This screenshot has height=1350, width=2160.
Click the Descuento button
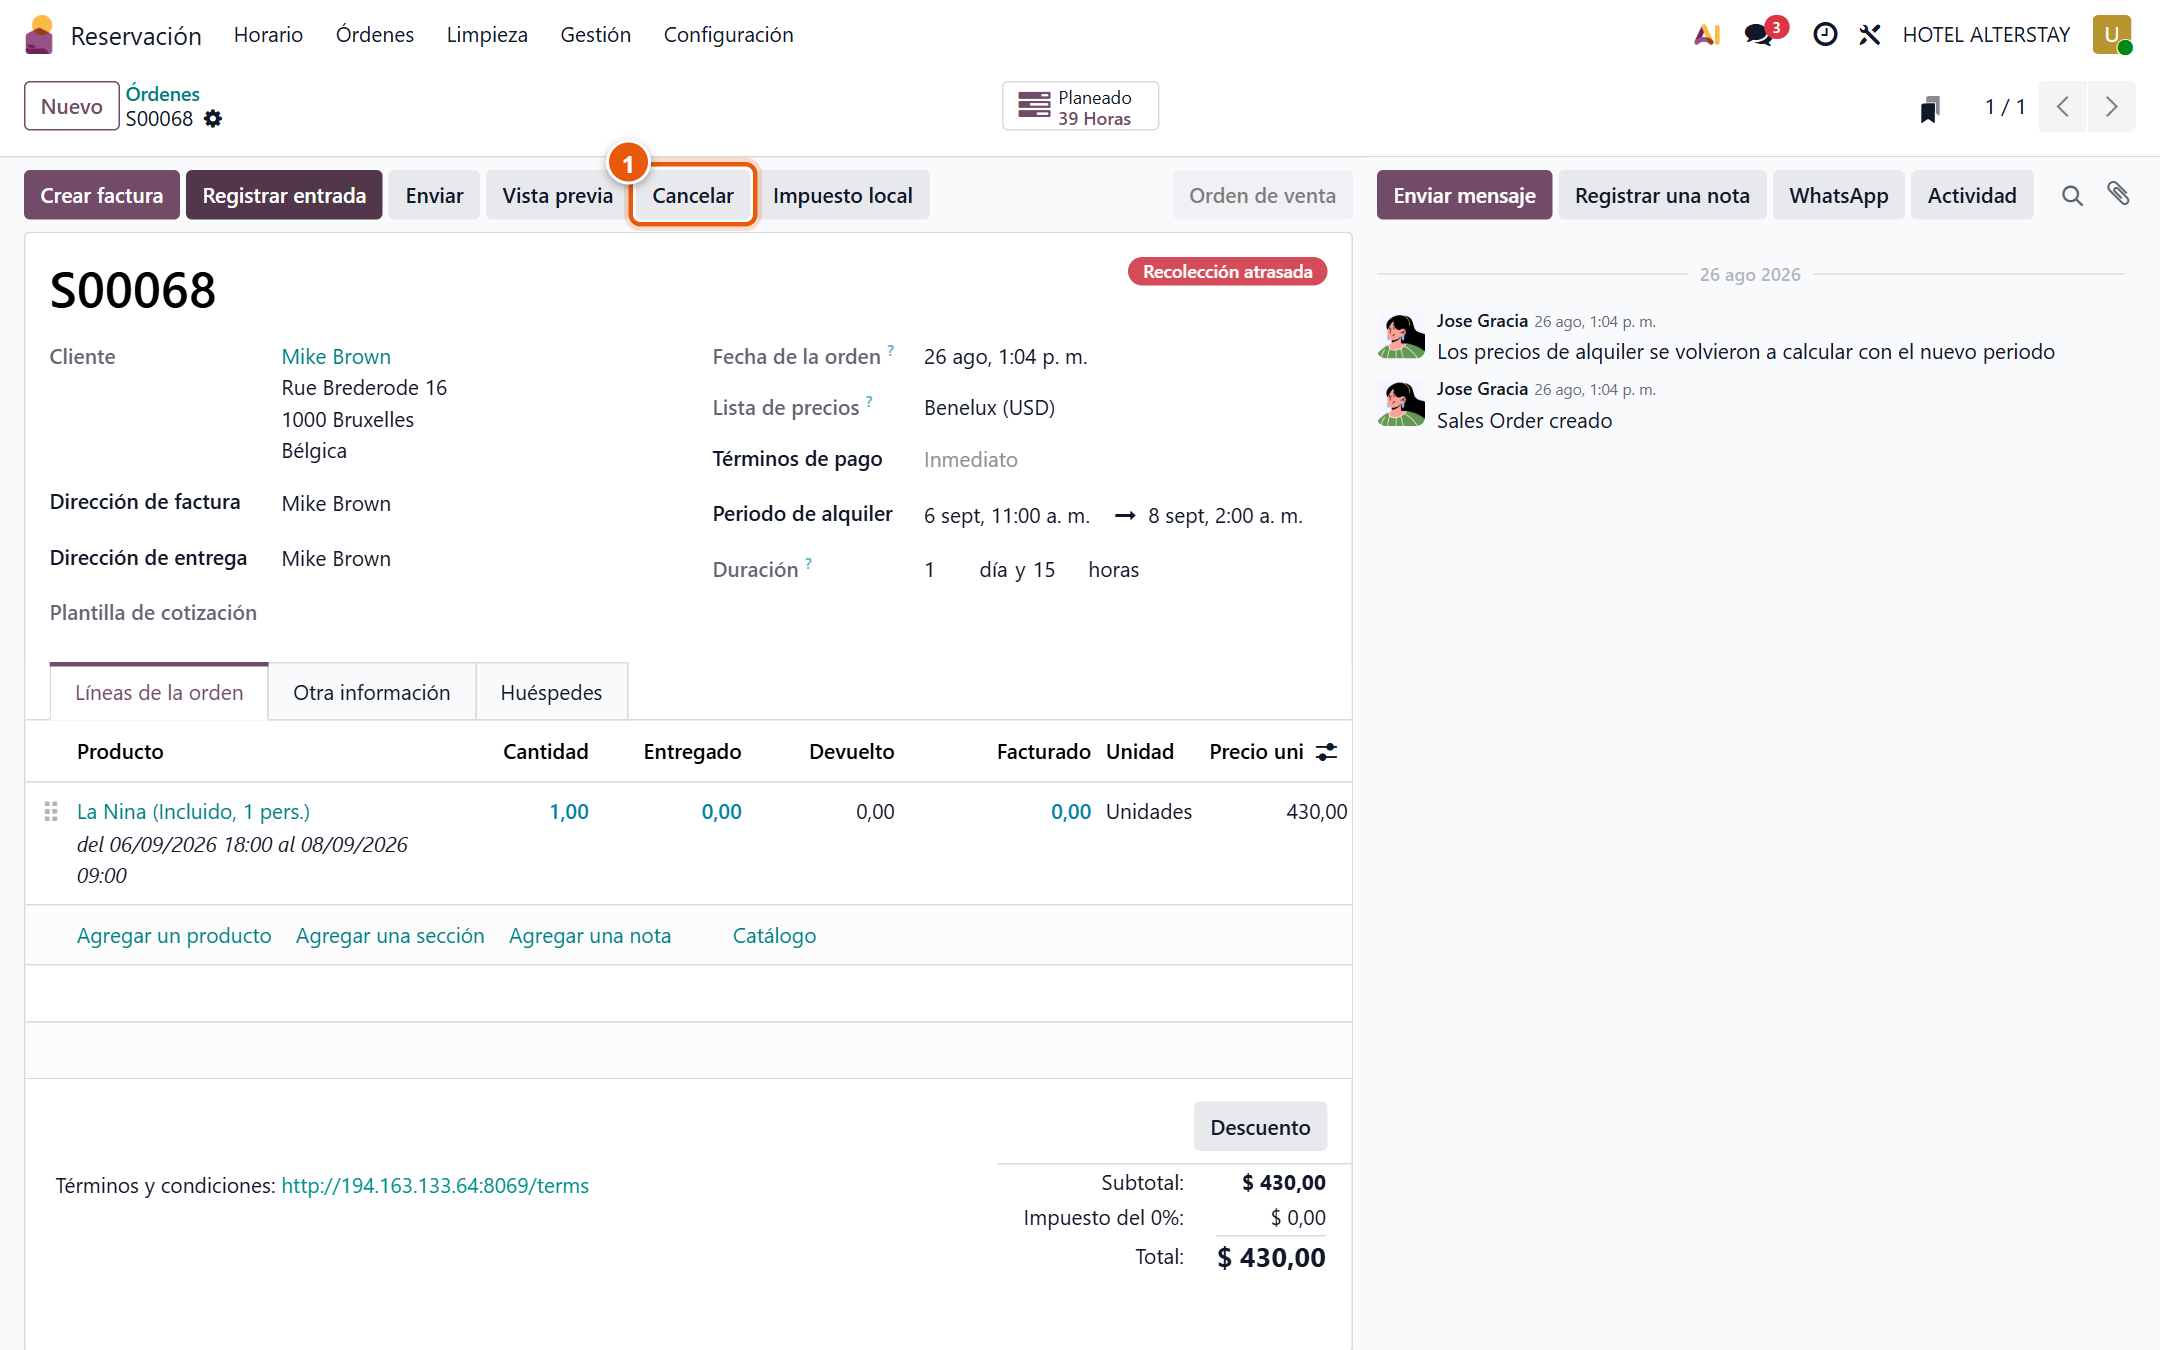pos(1260,1127)
